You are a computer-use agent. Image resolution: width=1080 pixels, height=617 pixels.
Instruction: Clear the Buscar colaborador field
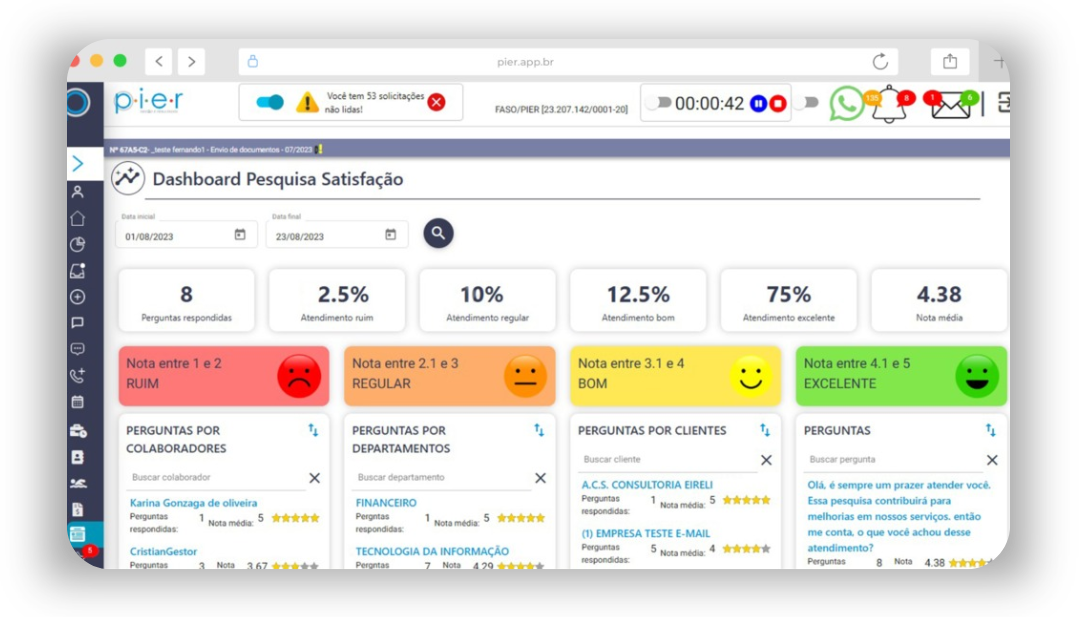(315, 478)
